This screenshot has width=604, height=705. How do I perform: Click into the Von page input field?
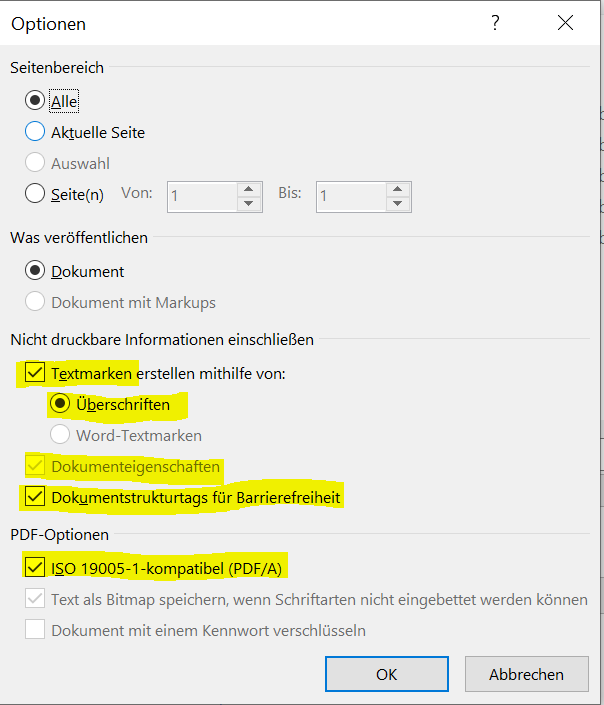click(202, 196)
